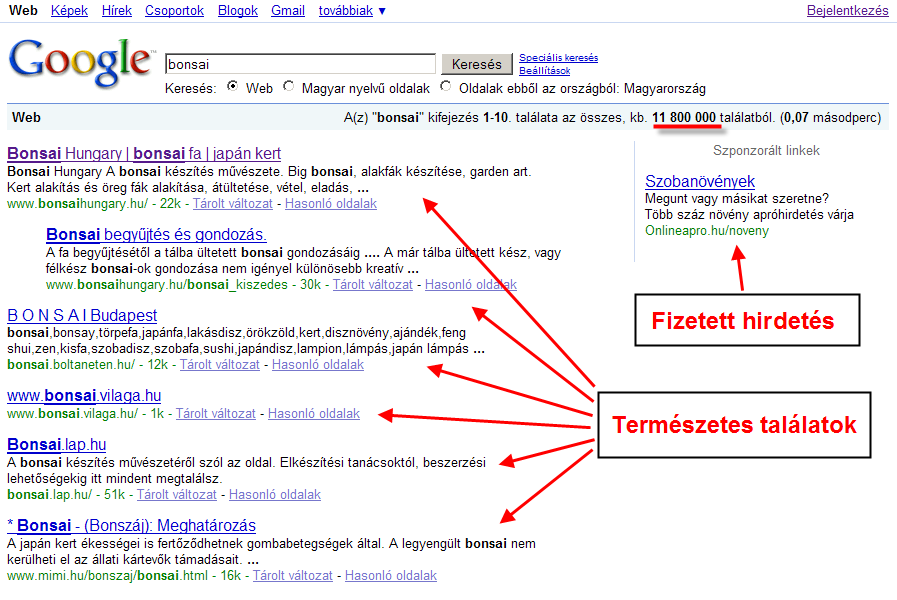Open Gmail from the top navigation

288,10
